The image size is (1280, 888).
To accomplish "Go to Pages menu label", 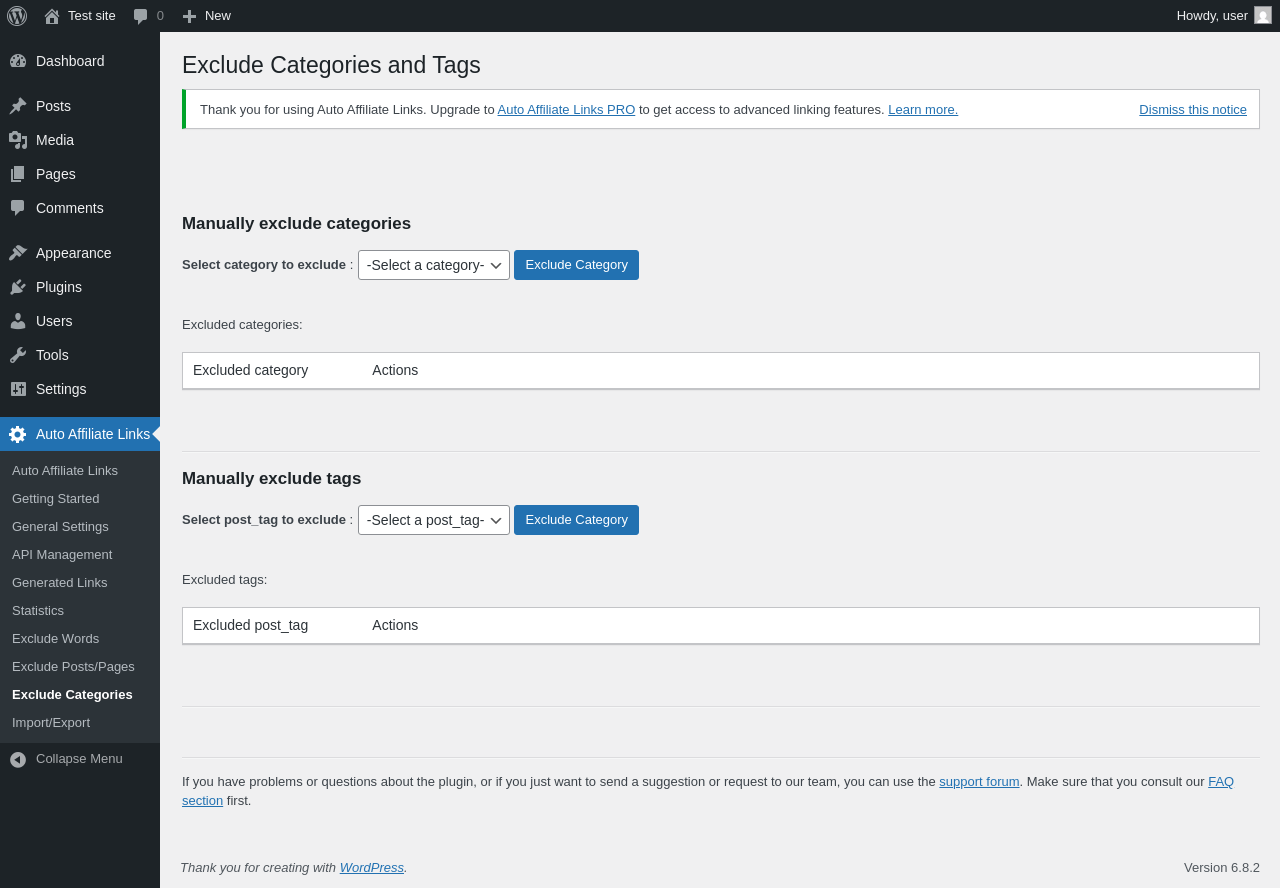I will [56, 174].
